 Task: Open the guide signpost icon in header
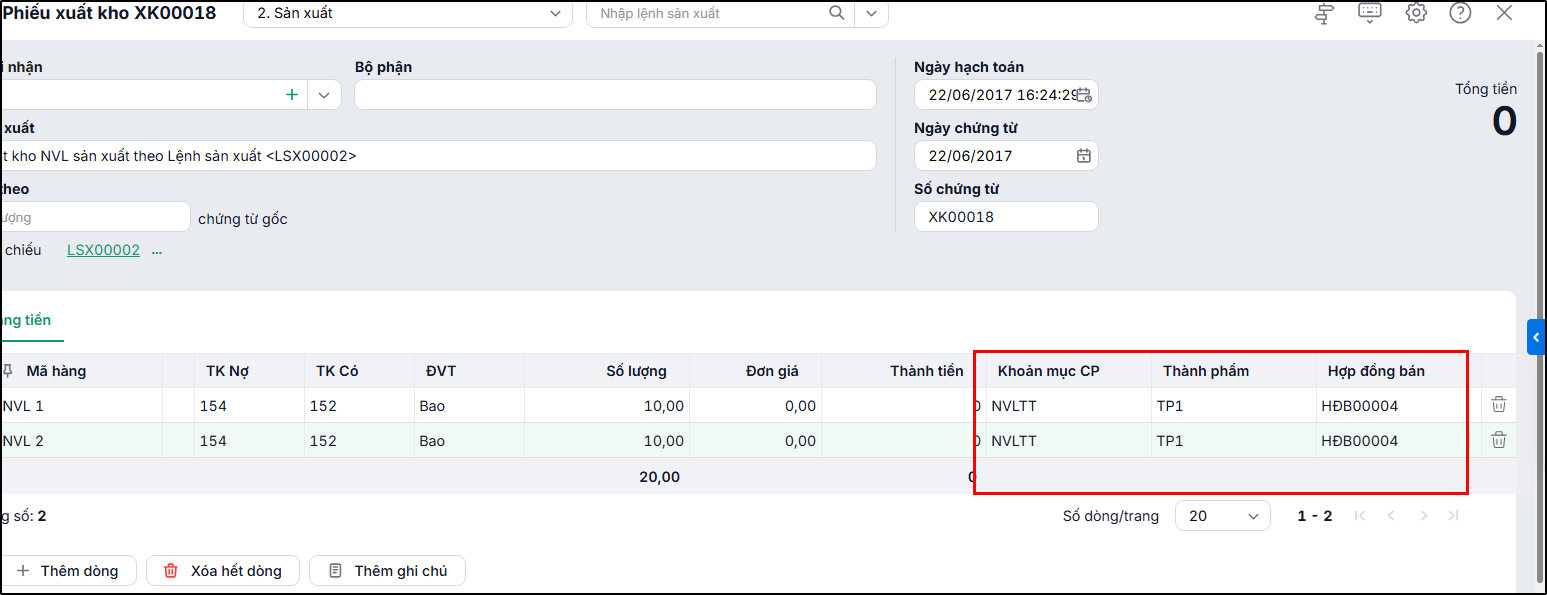pyautogui.click(x=1324, y=13)
